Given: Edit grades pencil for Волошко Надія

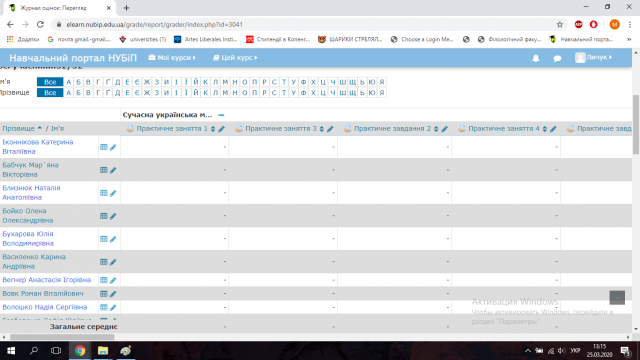Looking at the screenshot, I should pos(113,307).
